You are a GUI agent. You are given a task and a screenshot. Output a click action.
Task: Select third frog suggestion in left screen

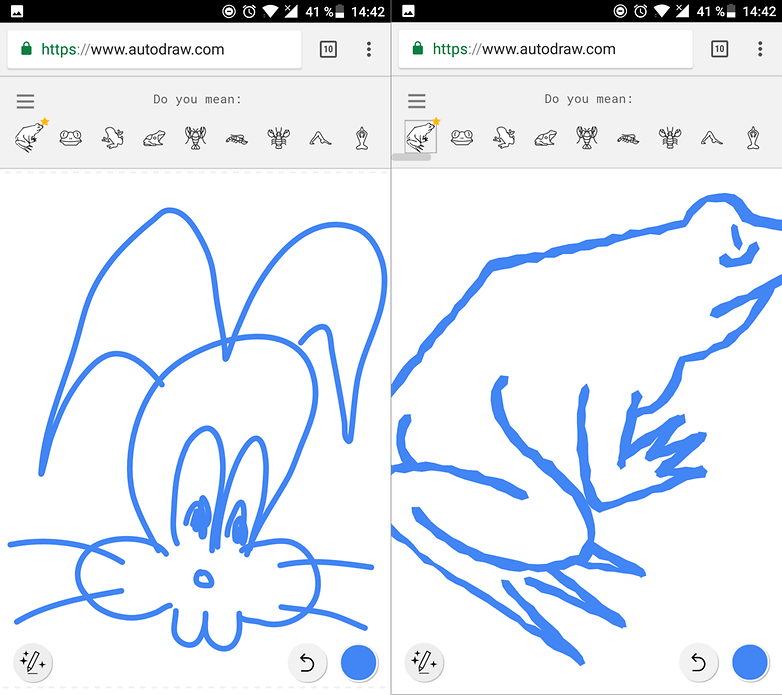[x=113, y=138]
